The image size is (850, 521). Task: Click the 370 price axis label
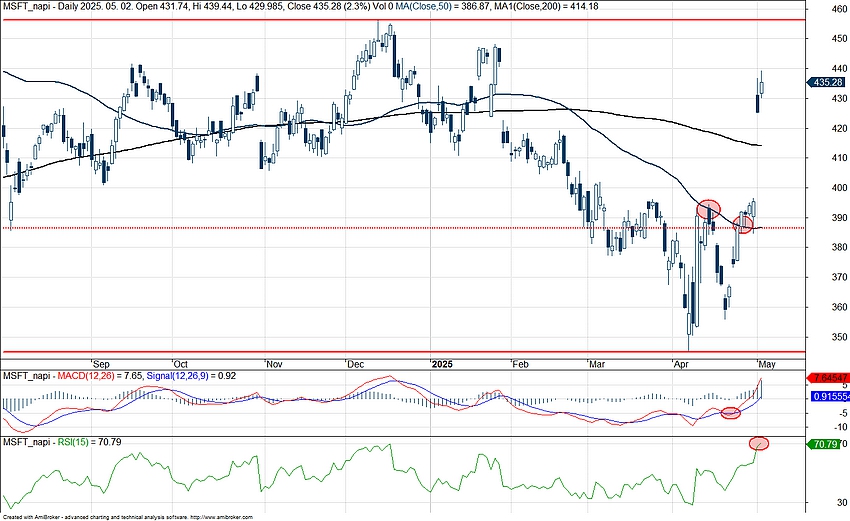[840, 277]
